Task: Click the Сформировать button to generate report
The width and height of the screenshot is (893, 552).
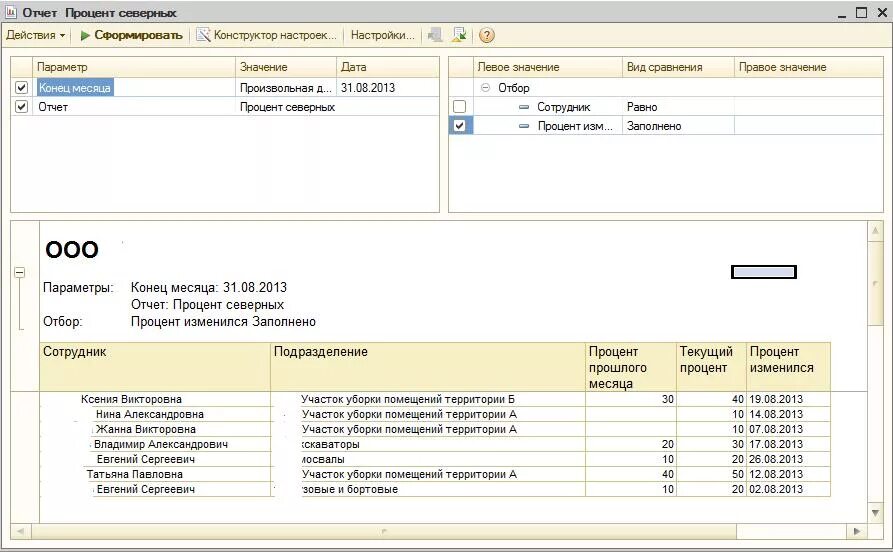Action: (132, 35)
